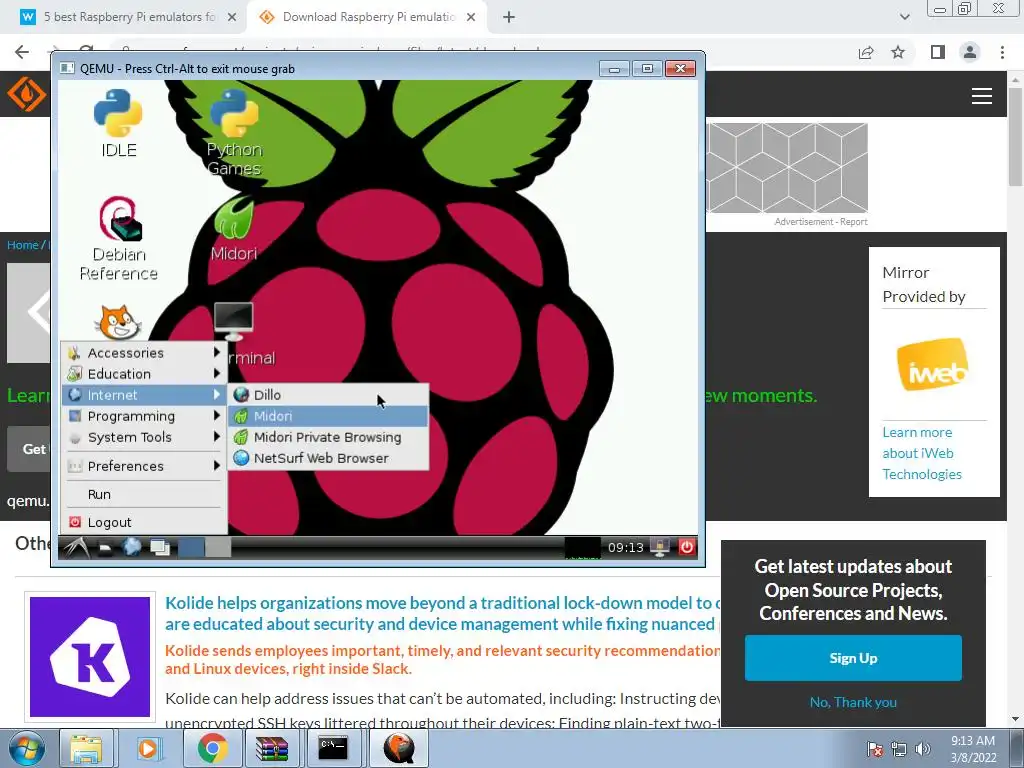The height and width of the screenshot is (768, 1024).
Task: Expand the Preferences submenu
Action: pos(144,466)
